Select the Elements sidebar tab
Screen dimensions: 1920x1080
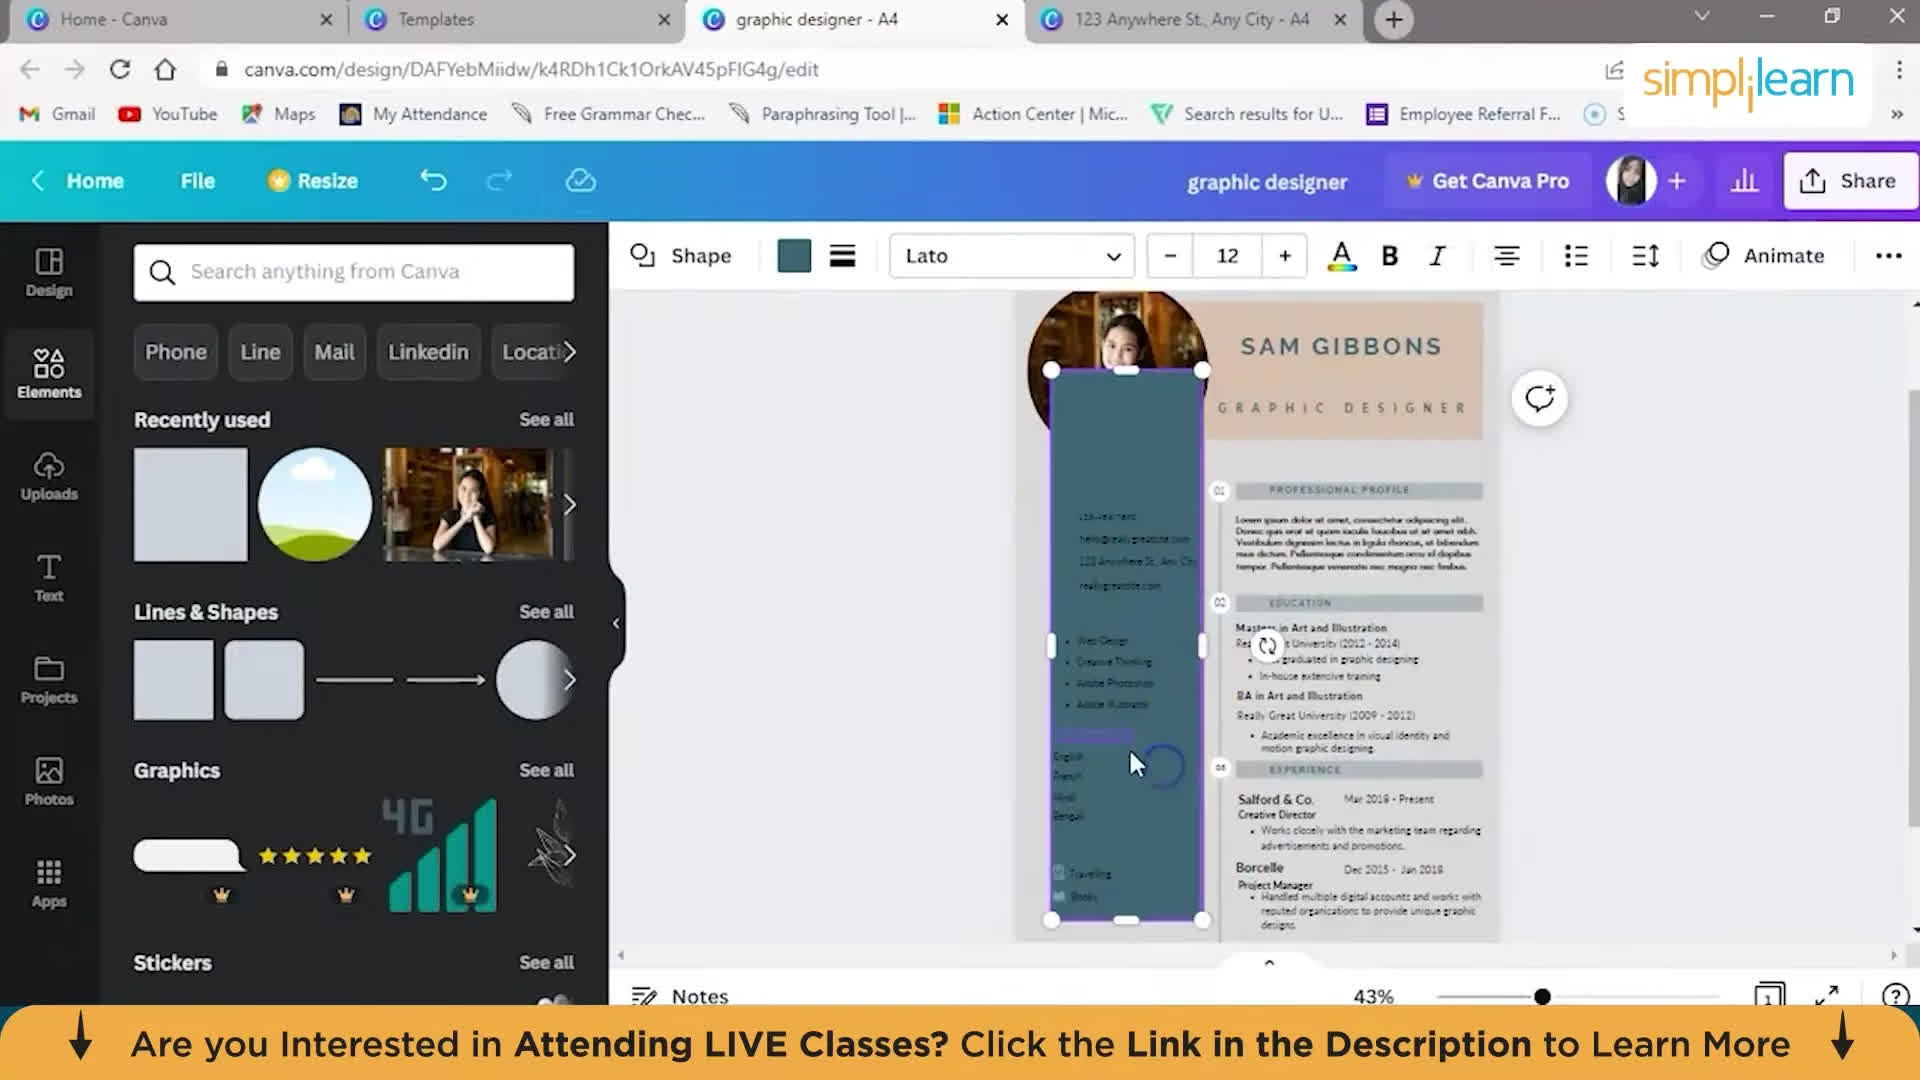tap(49, 374)
